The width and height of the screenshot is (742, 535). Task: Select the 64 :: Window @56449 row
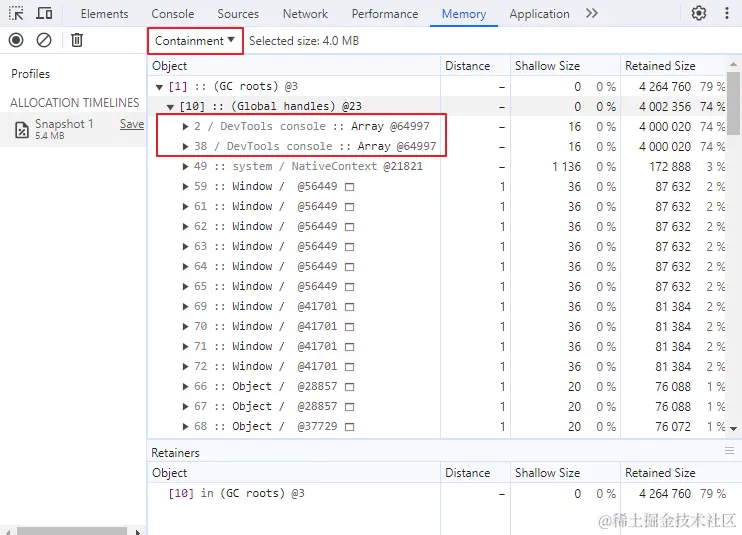(x=436, y=266)
